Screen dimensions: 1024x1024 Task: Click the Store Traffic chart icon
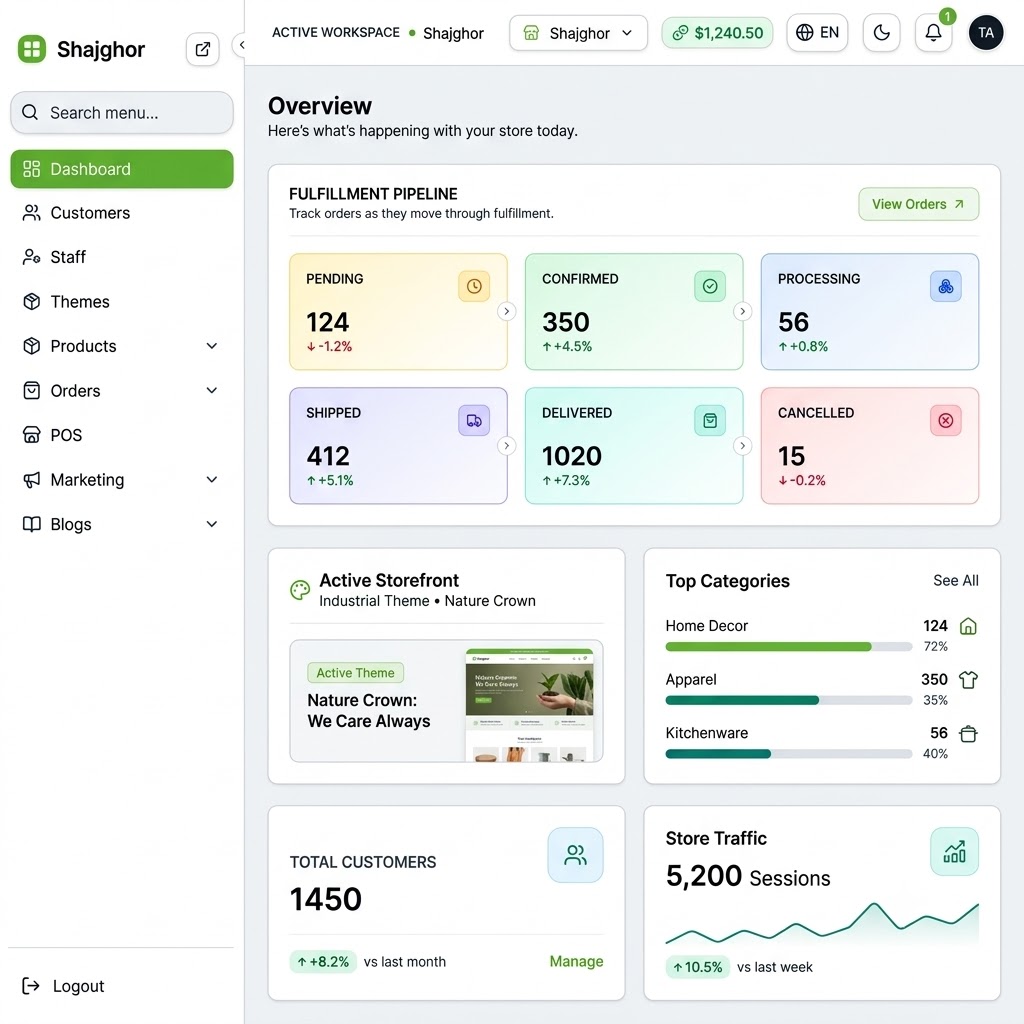[954, 852]
